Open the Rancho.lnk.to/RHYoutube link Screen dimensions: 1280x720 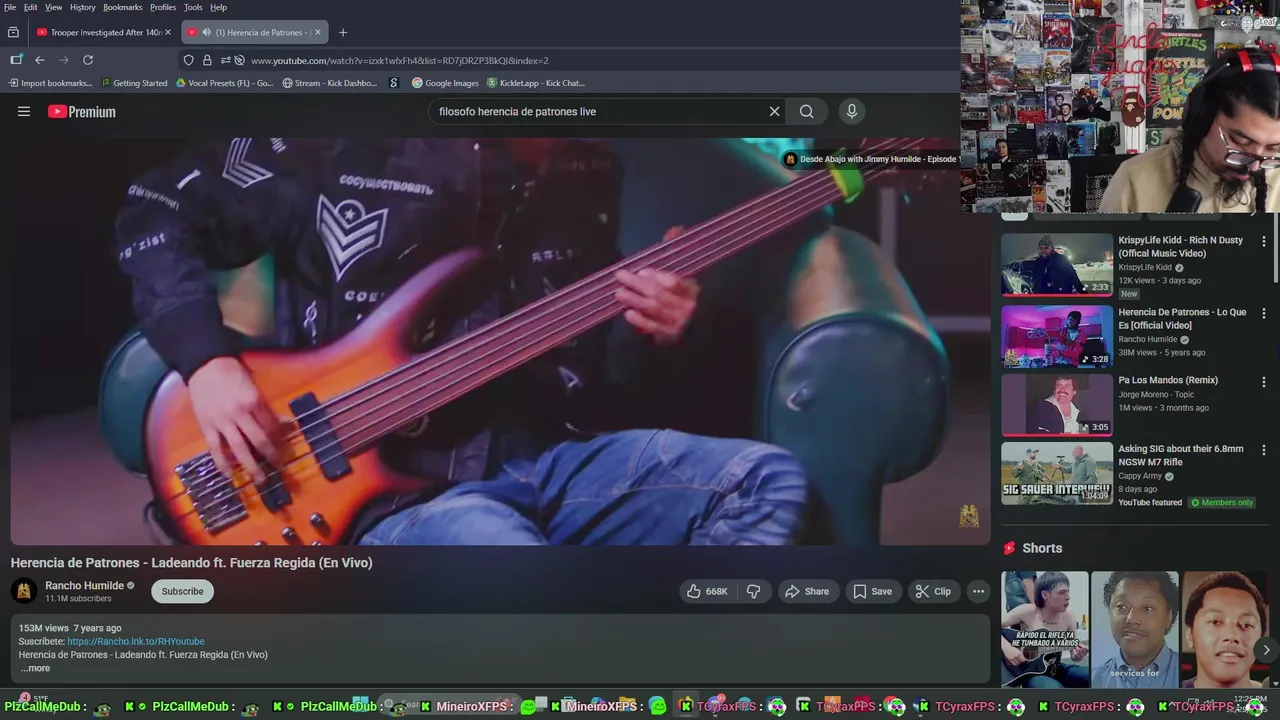point(136,642)
